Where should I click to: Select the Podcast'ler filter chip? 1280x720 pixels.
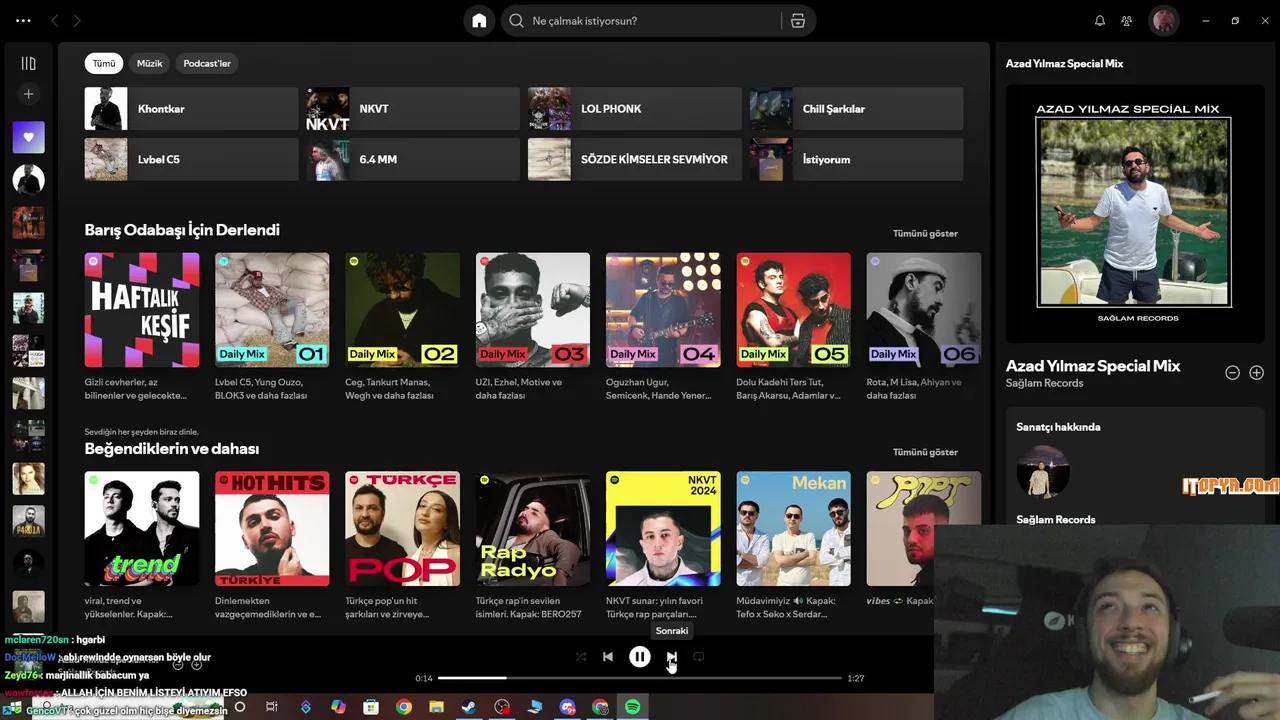[x=207, y=63]
